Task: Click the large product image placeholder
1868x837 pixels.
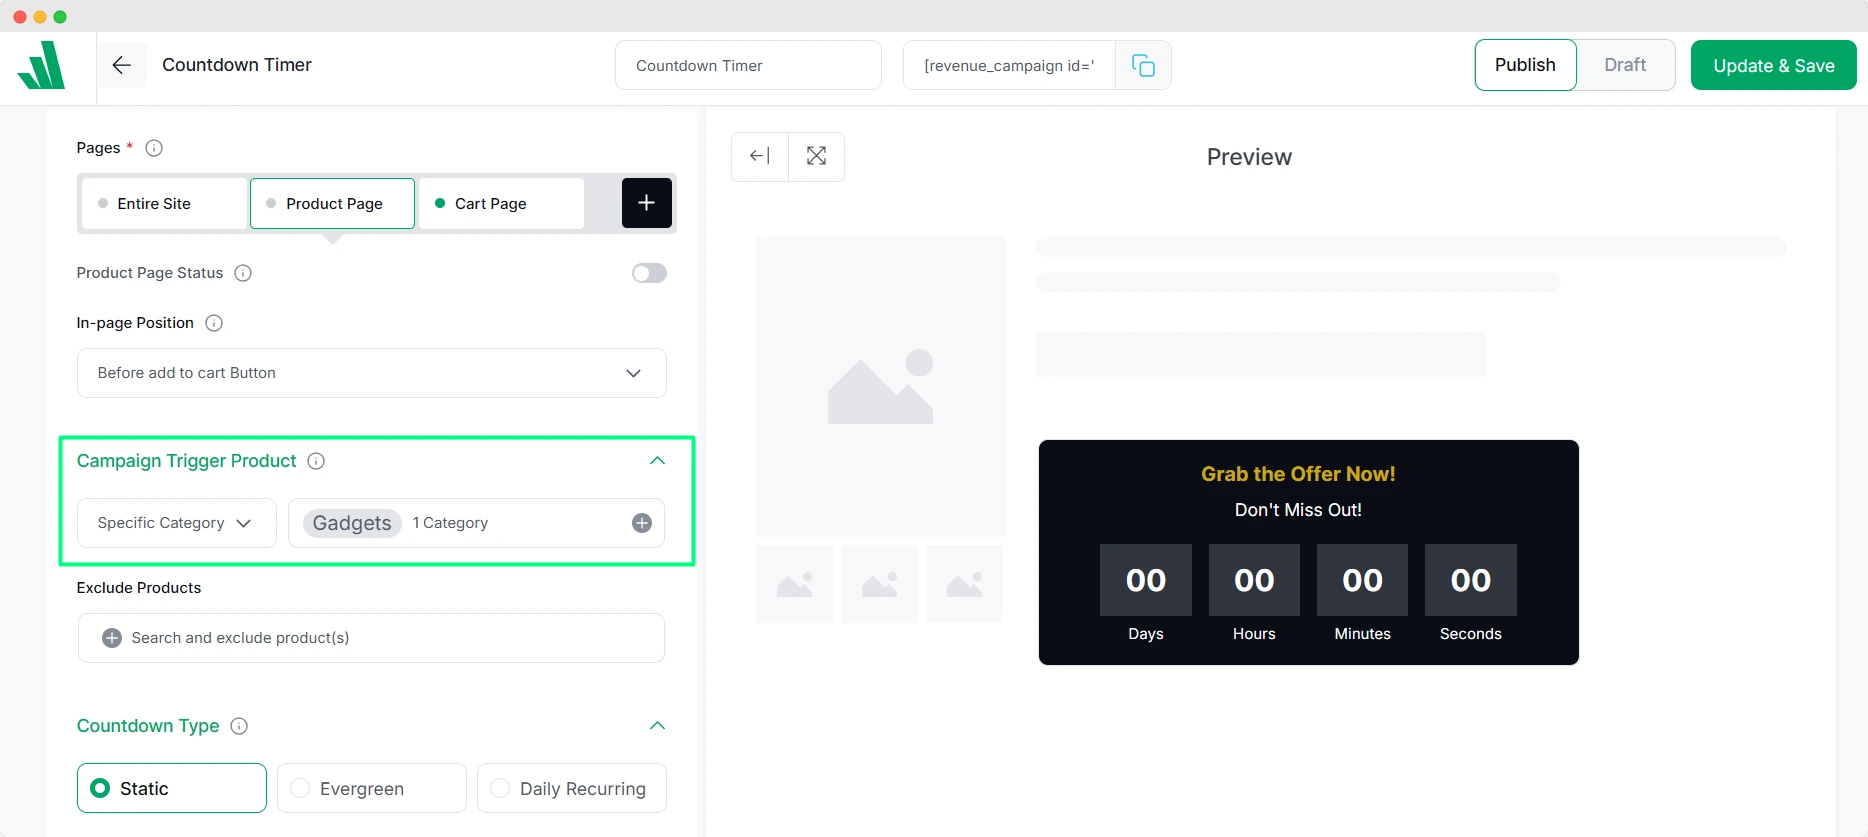Action: pyautogui.click(x=881, y=387)
